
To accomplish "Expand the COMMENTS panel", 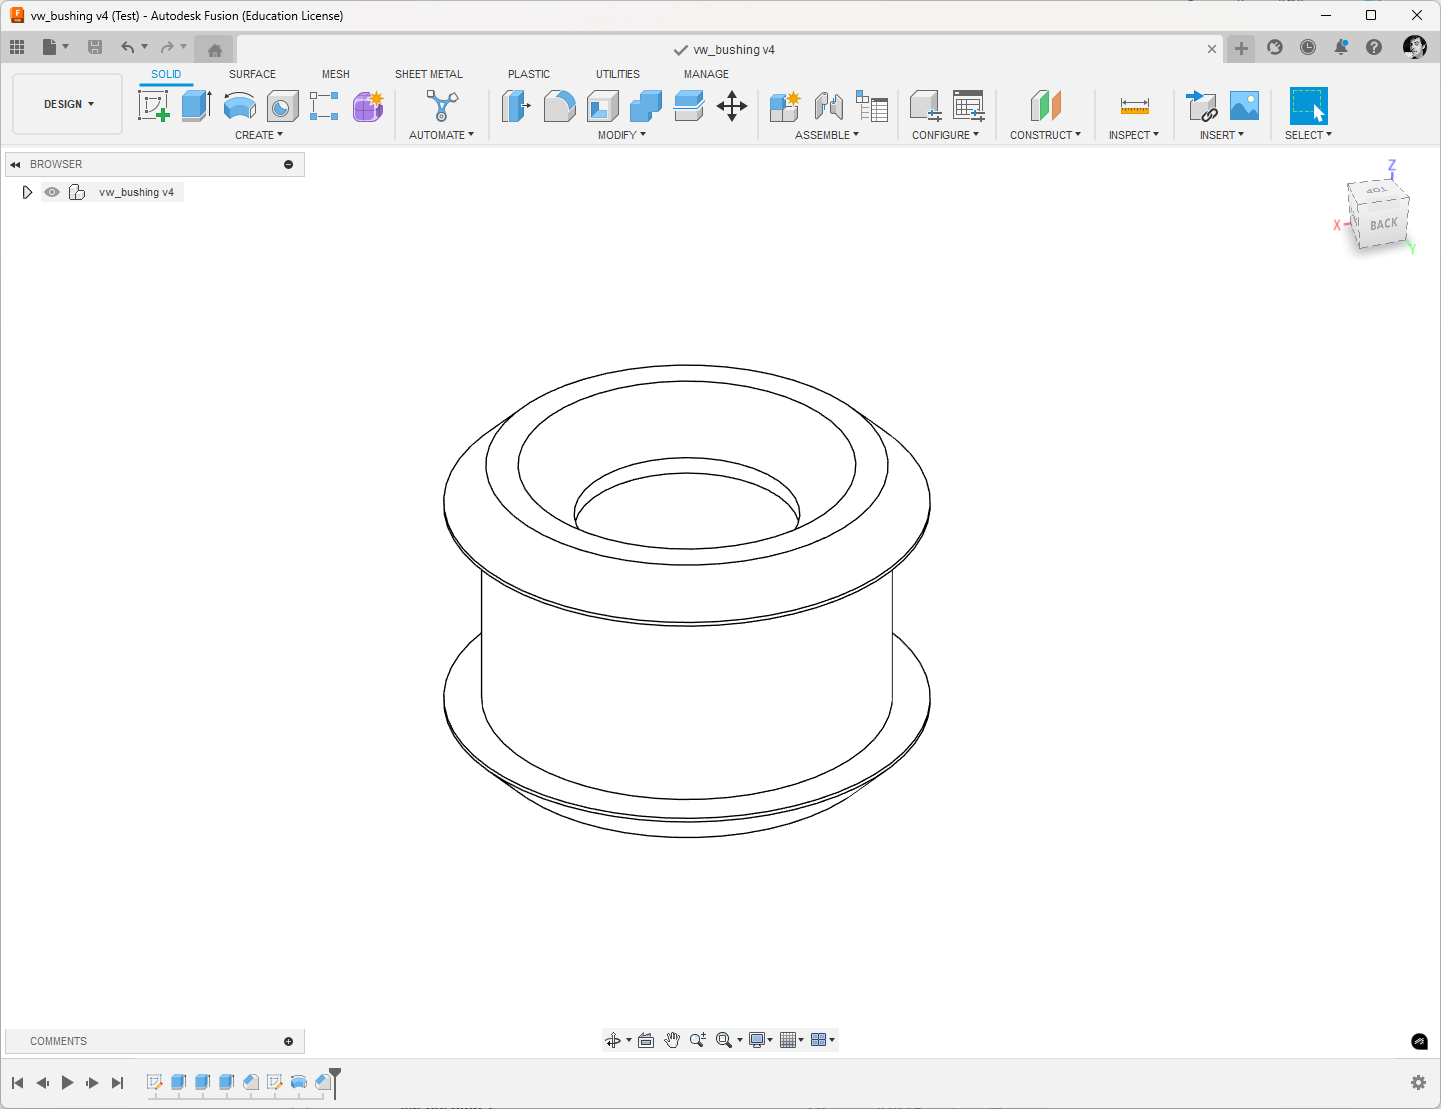I will point(289,1041).
